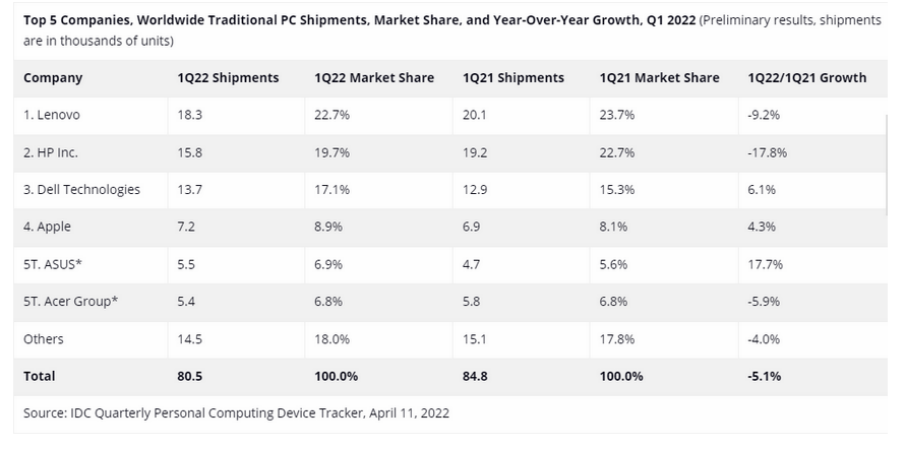Click the Lenovo row label
The image size is (908, 449).
(x=52, y=115)
